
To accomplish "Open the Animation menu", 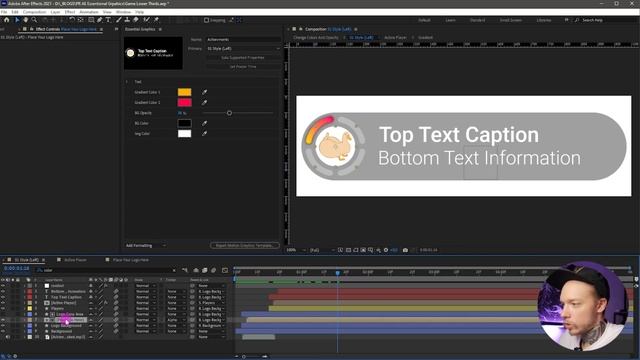I will coord(89,12).
